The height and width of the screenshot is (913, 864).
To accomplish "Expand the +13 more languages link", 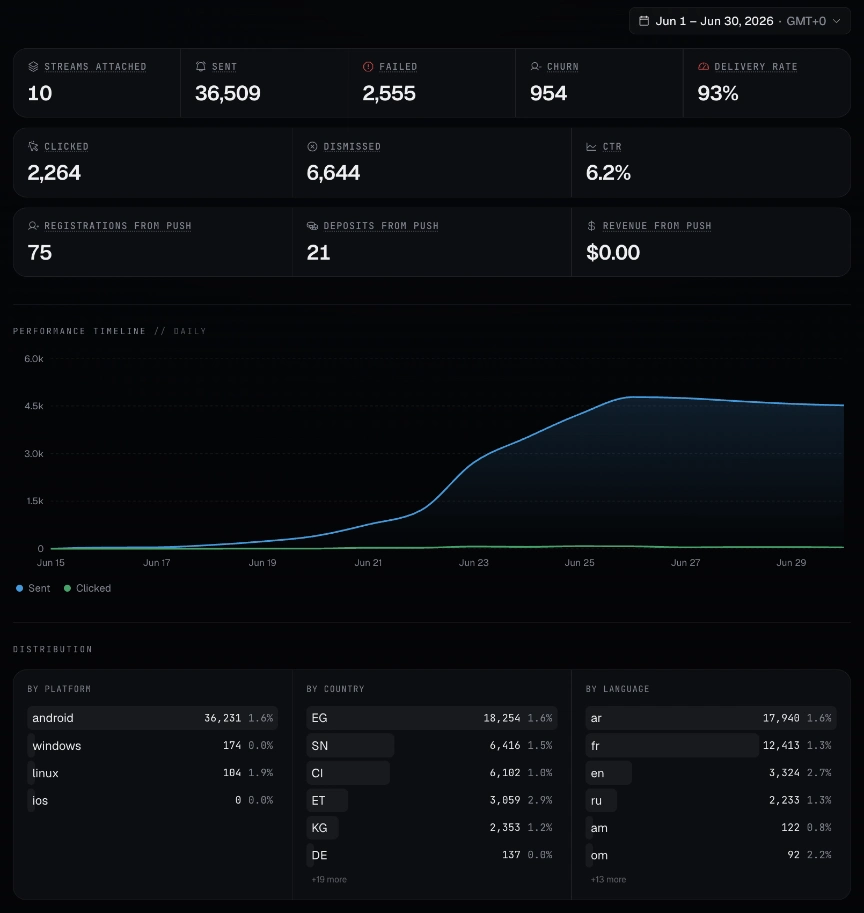I will click(x=608, y=879).
